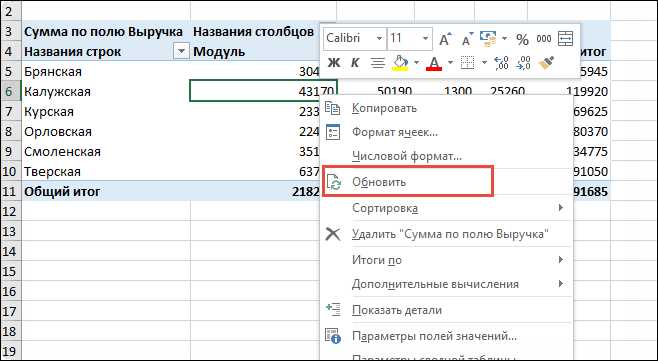This screenshot has width=658, height=361.
Task: Select the Модуль column header cell
Action: [254, 52]
